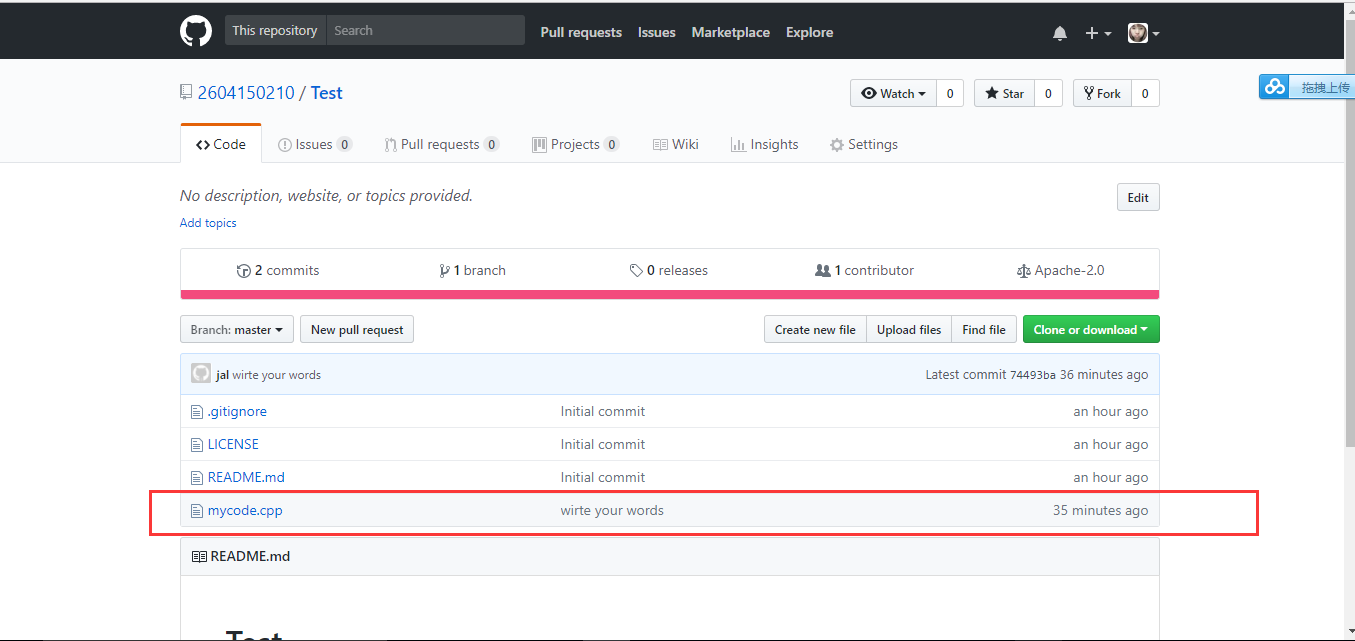Click Pull requests in top navigation

click(581, 32)
